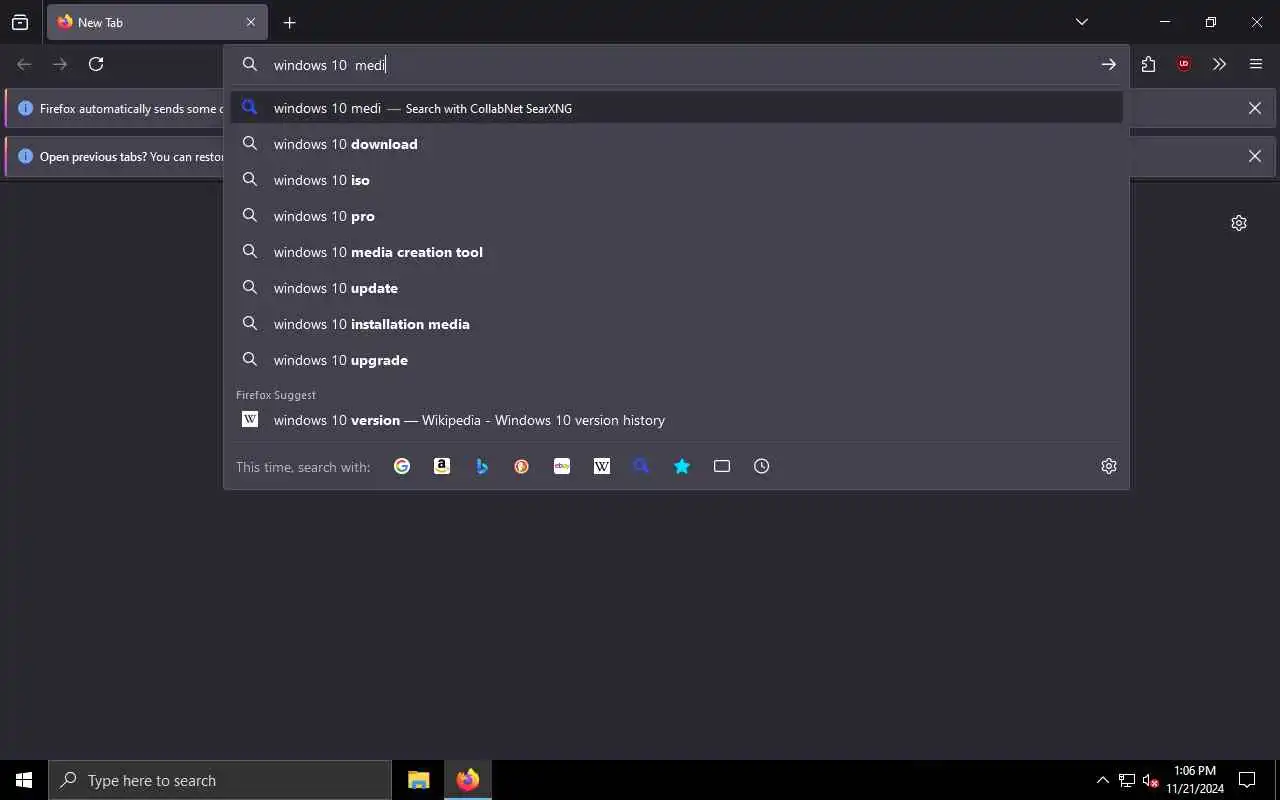Open Windows notification center

click(x=1247, y=780)
